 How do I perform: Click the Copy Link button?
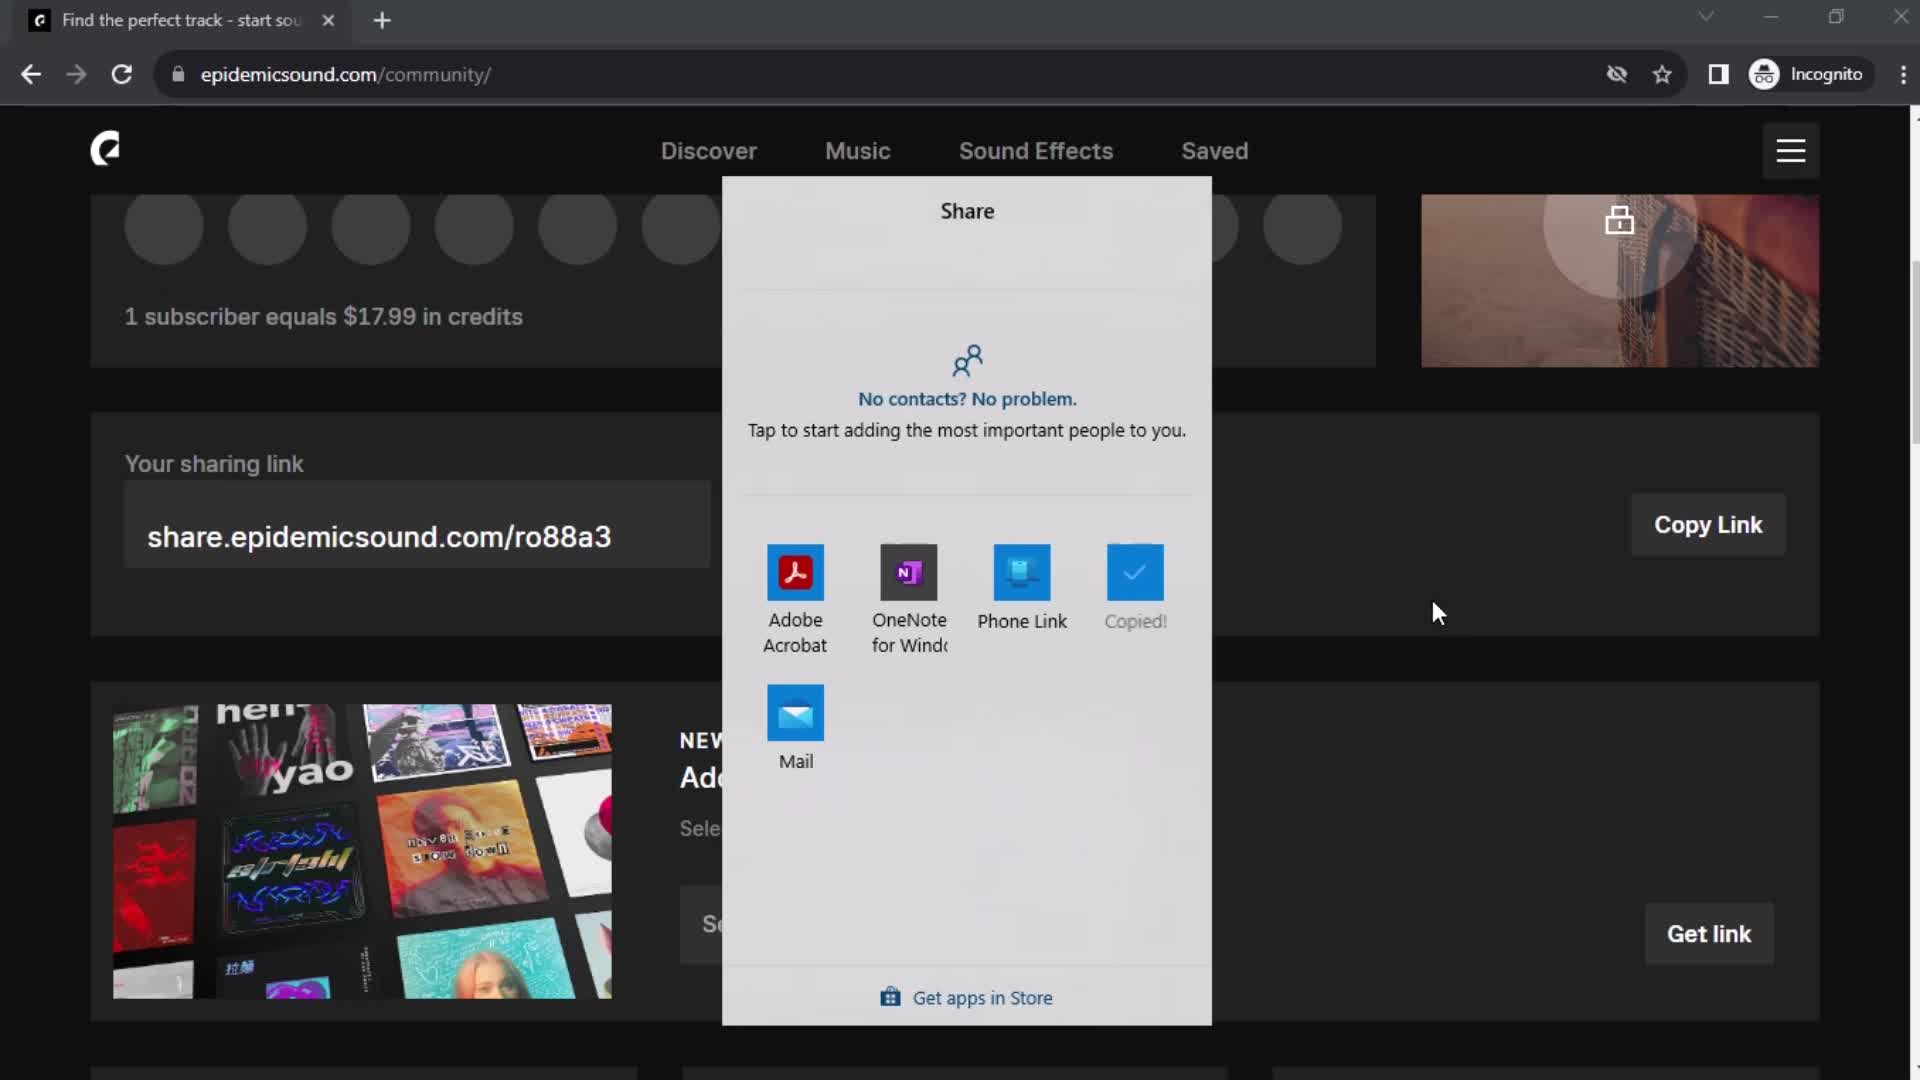(x=1708, y=524)
